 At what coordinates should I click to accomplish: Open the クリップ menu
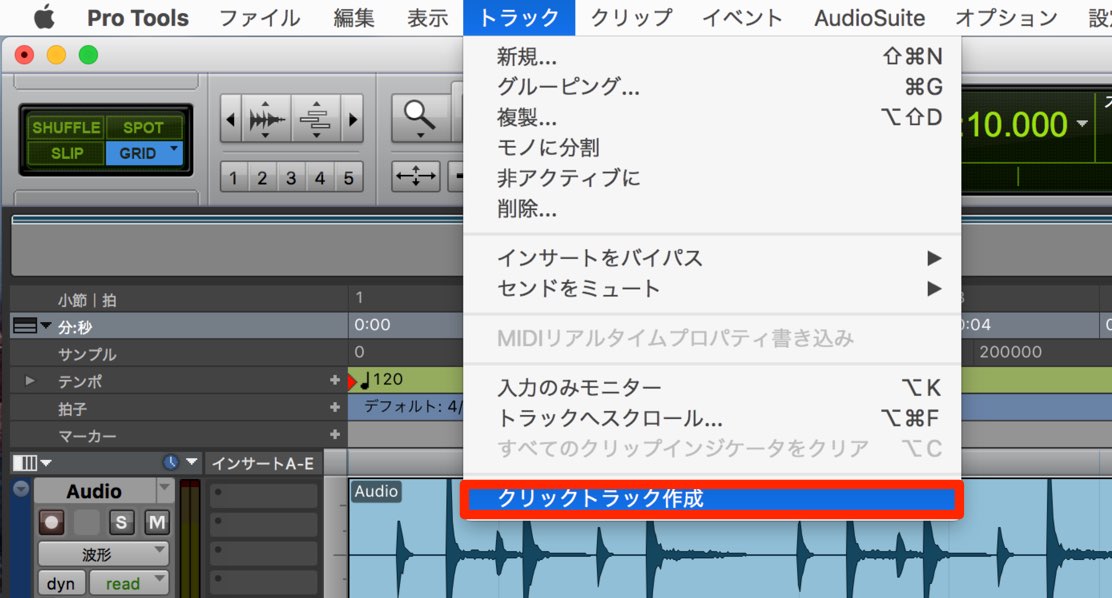pos(631,18)
